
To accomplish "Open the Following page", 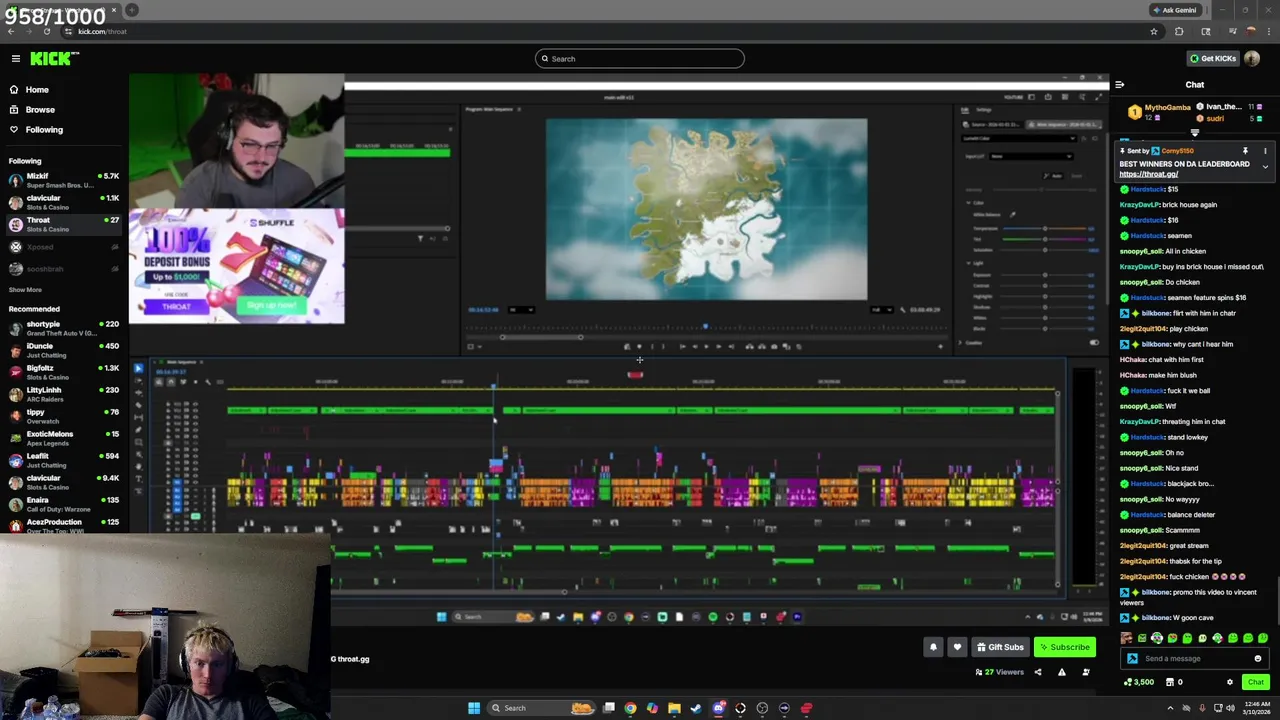I will (44, 130).
